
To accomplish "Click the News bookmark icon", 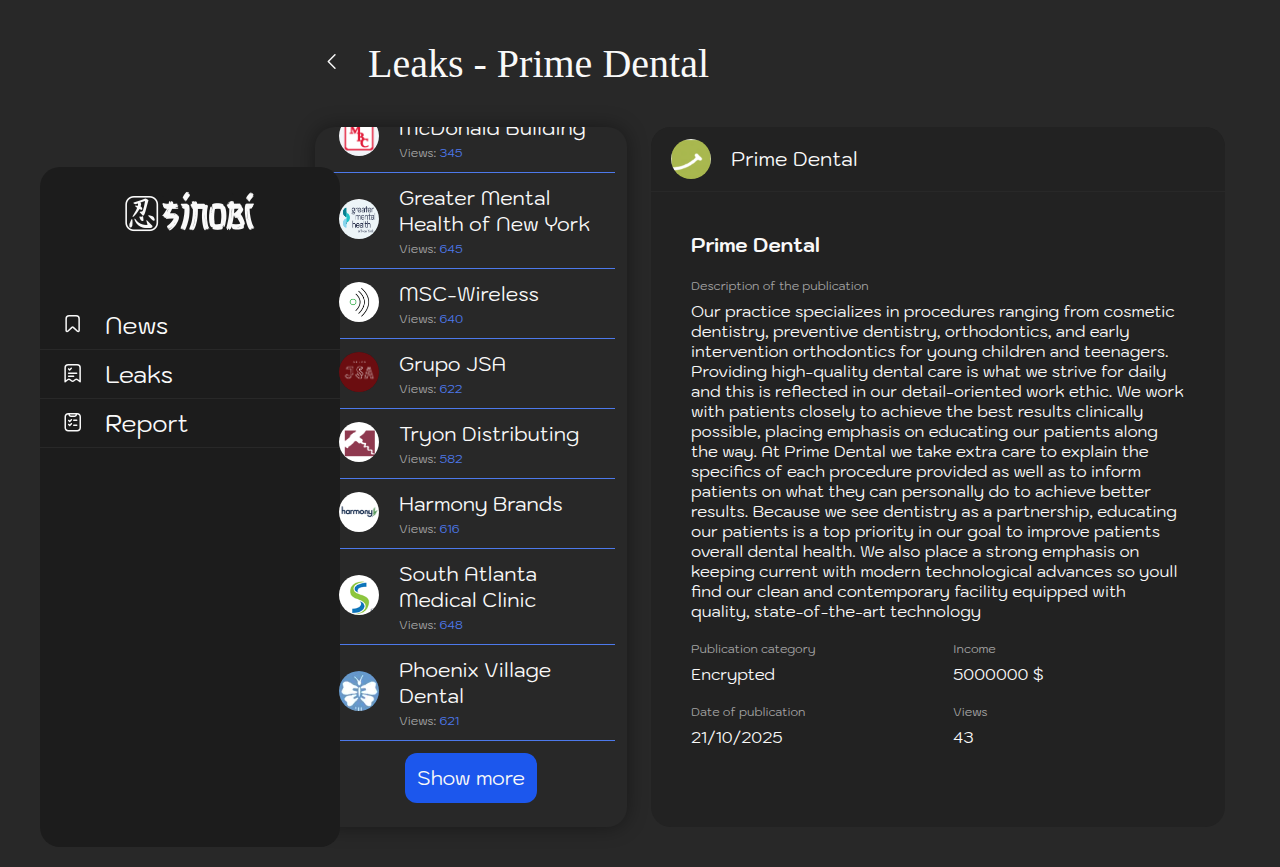I will tap(72, 324).
